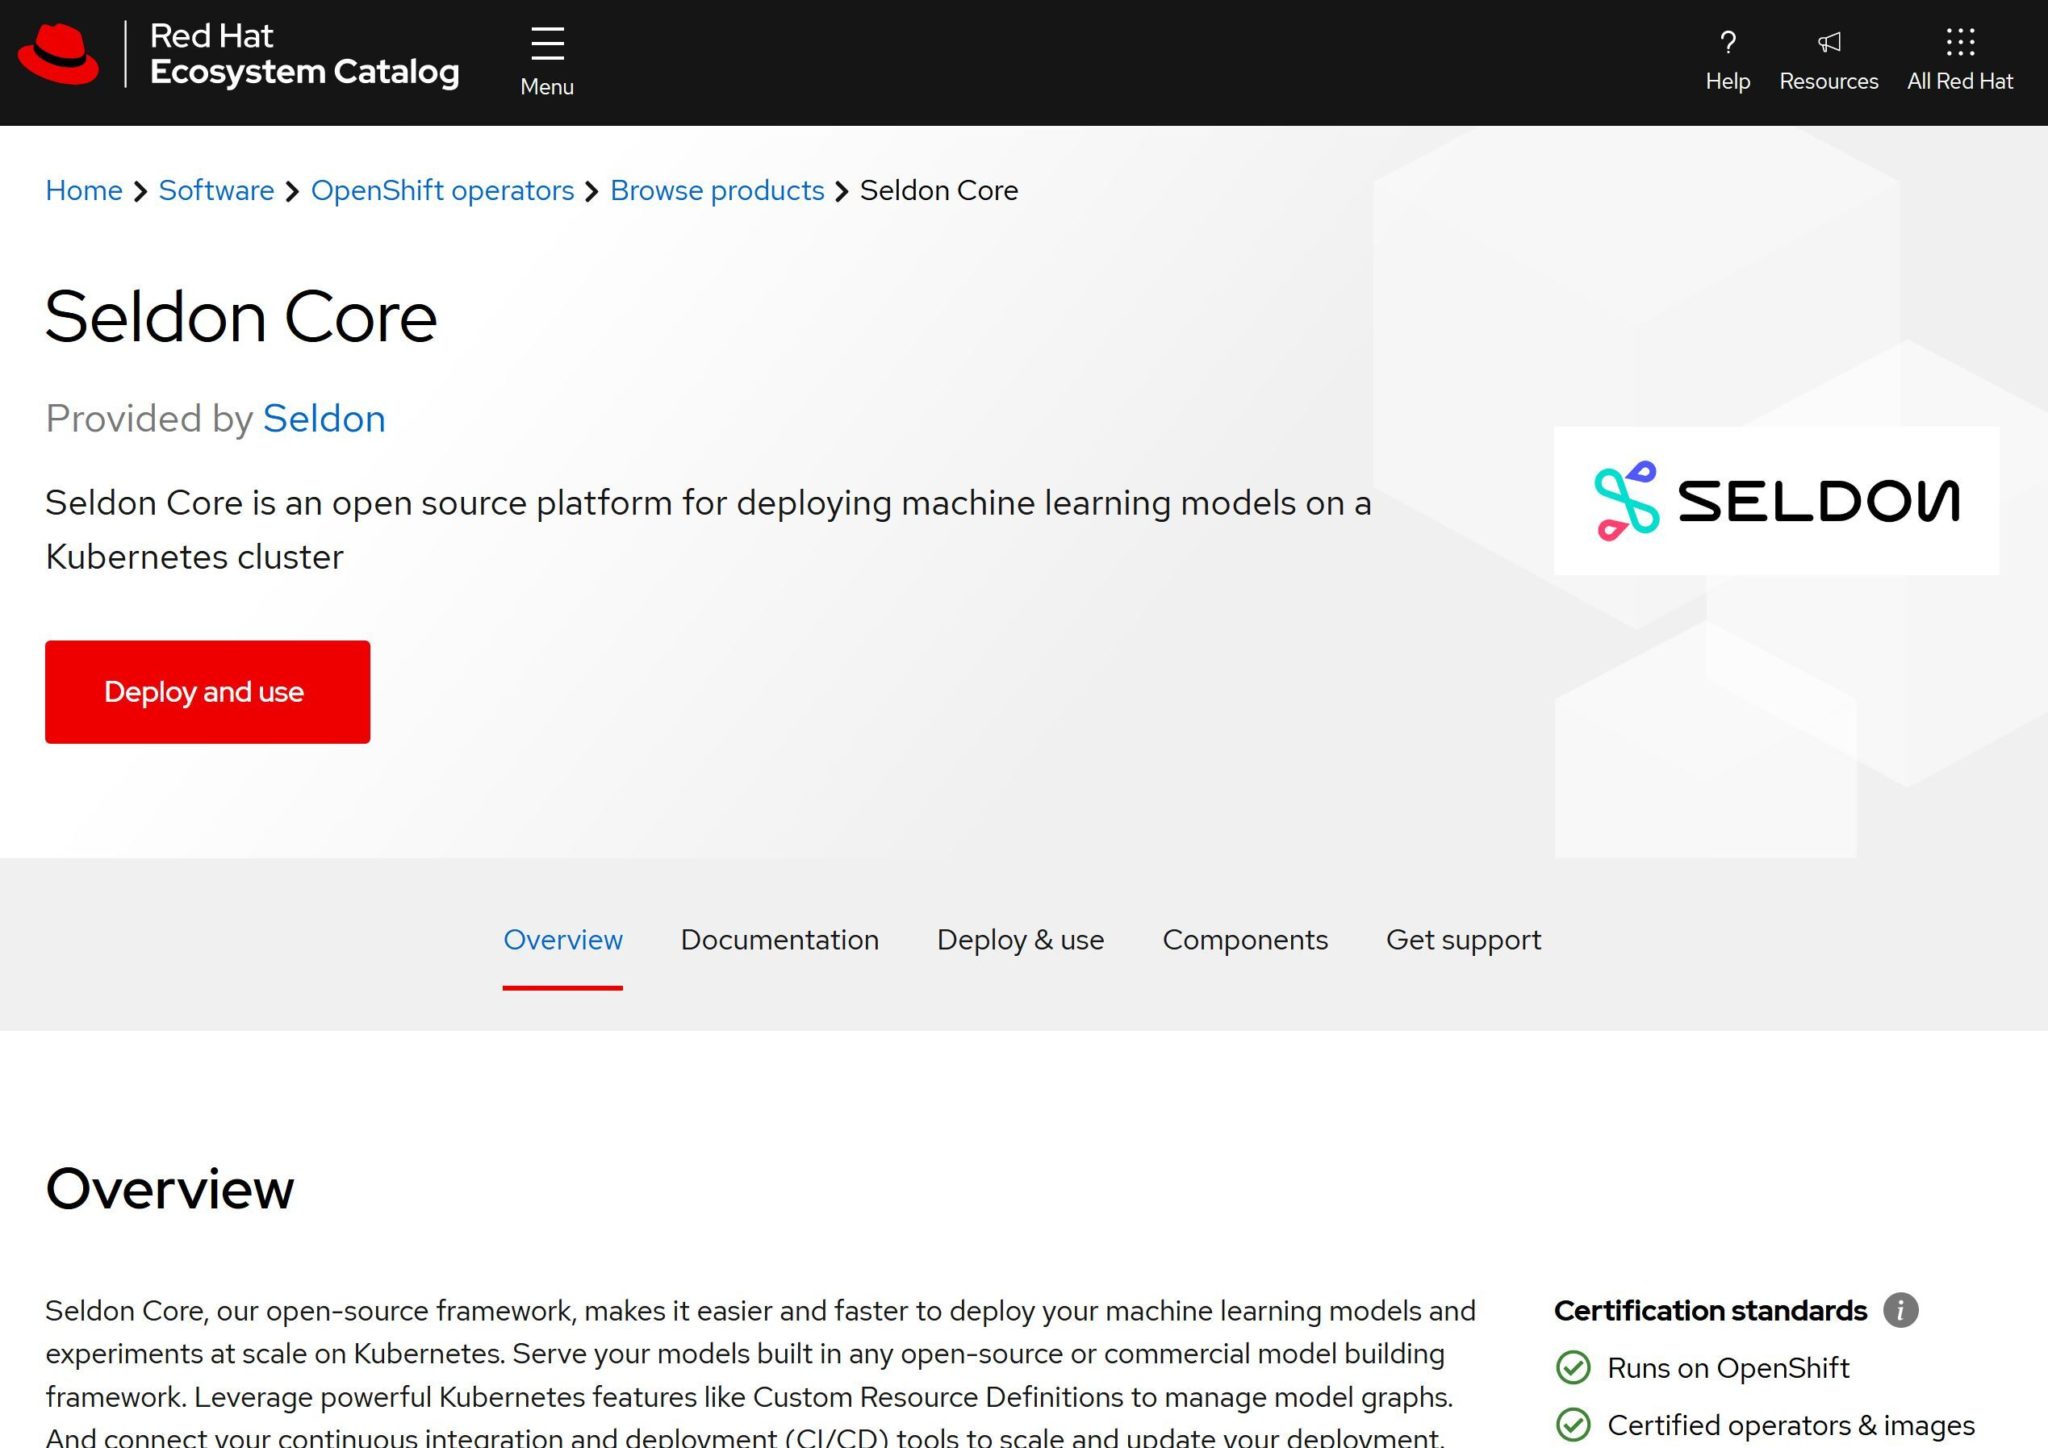This screenshot has width=2048, height=1448.
Task: Click the Seldon logo image
Action: coord(1776,500)
